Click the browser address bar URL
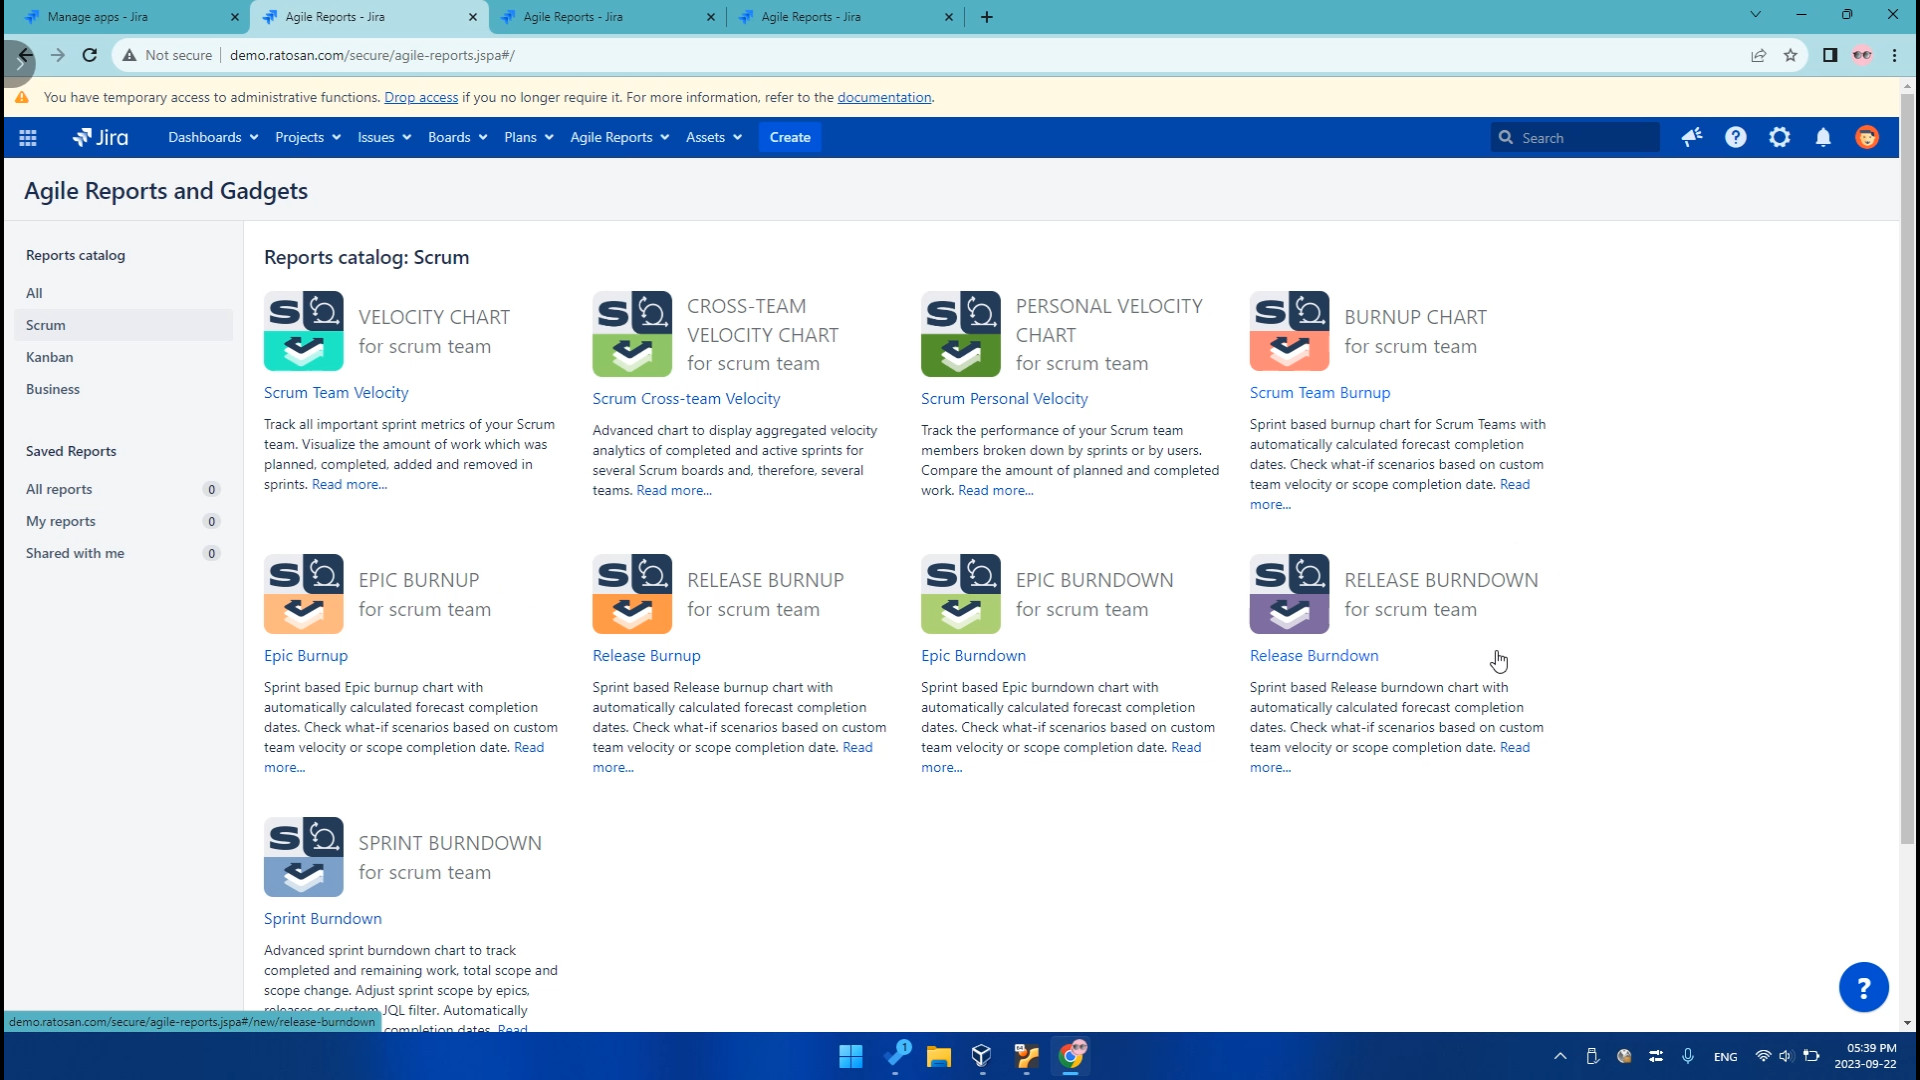Image resolution: width=1920 pixels, height=1080 pixels. (x=372, y=56)
